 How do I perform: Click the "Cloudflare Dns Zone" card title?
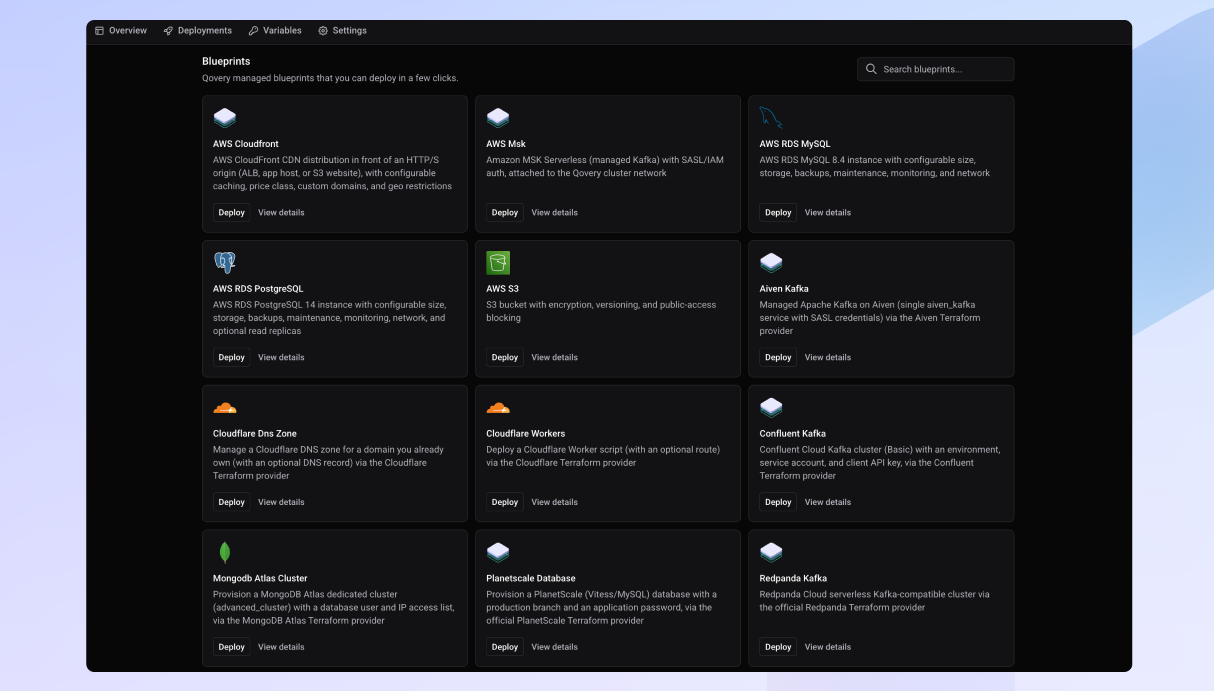(x=255, y=434)
